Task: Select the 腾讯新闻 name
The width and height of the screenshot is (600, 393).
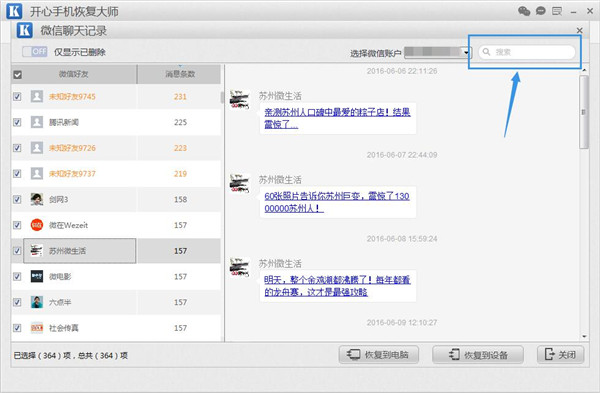Action: (x=64, y=122)
